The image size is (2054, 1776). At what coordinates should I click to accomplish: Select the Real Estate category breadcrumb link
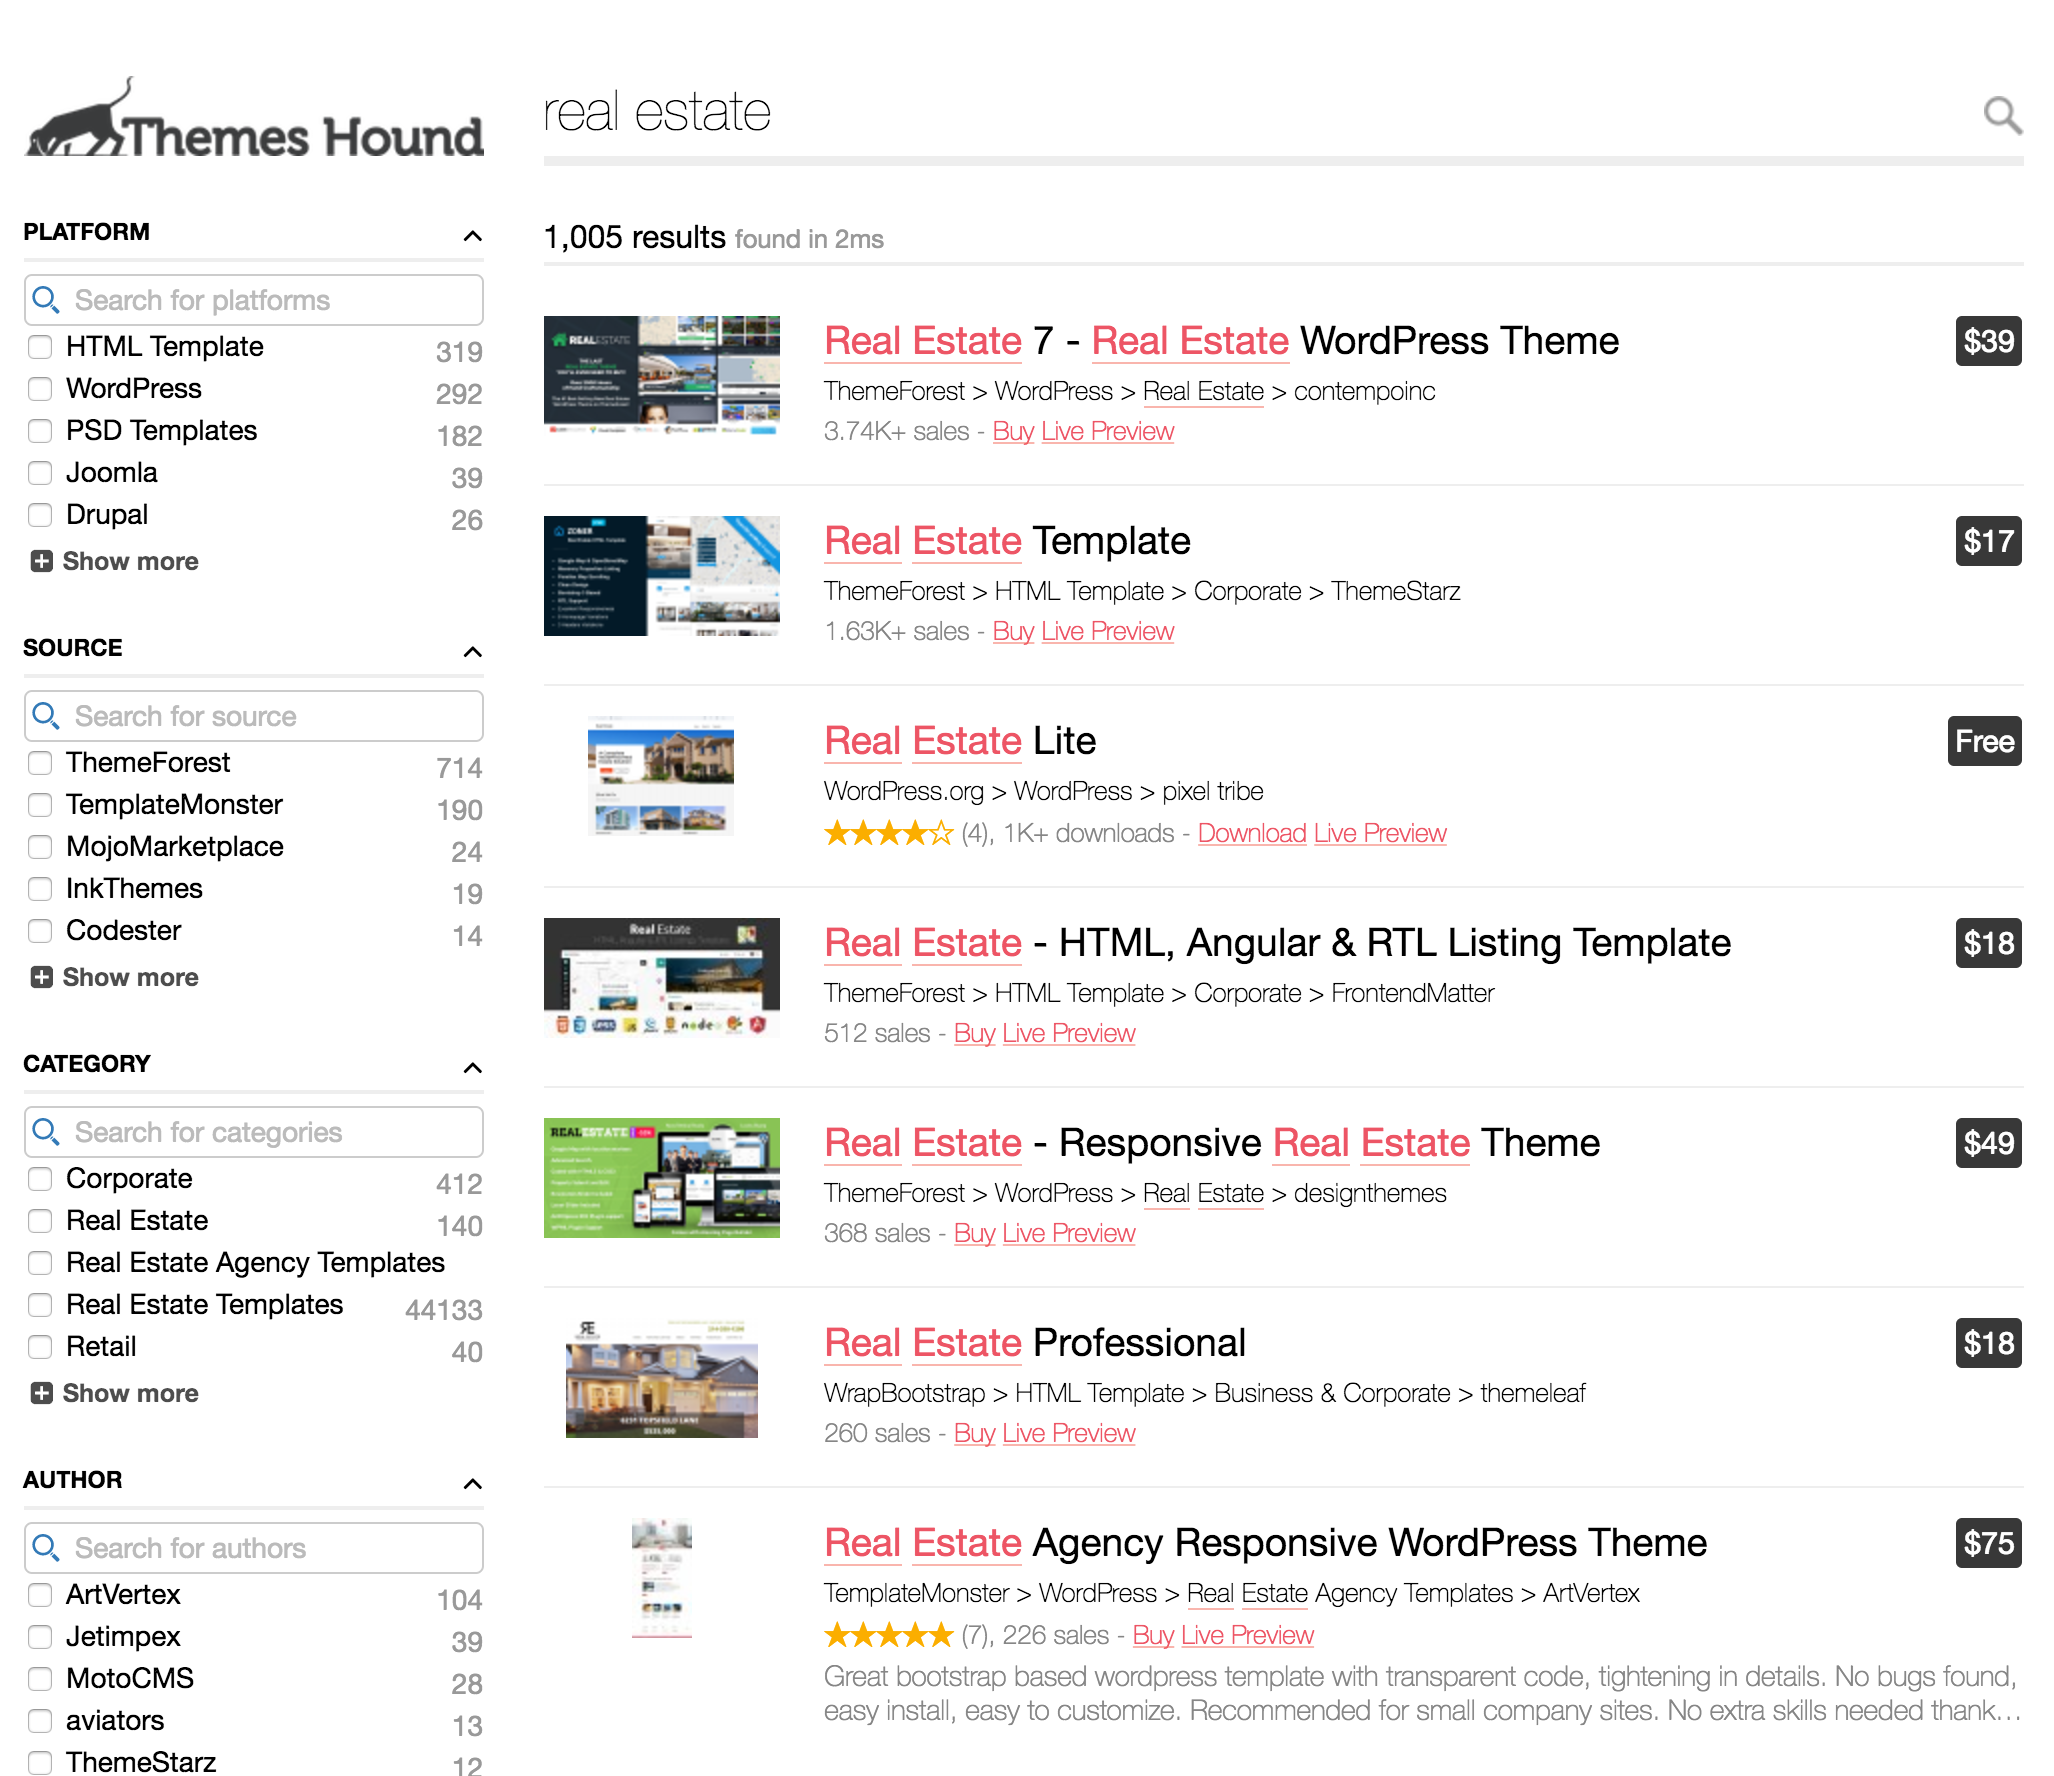[x=1203, y=391]
